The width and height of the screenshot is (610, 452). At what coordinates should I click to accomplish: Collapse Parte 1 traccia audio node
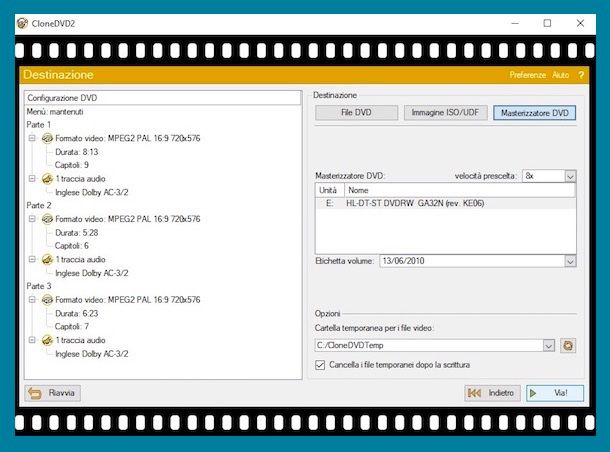(32, 179)
